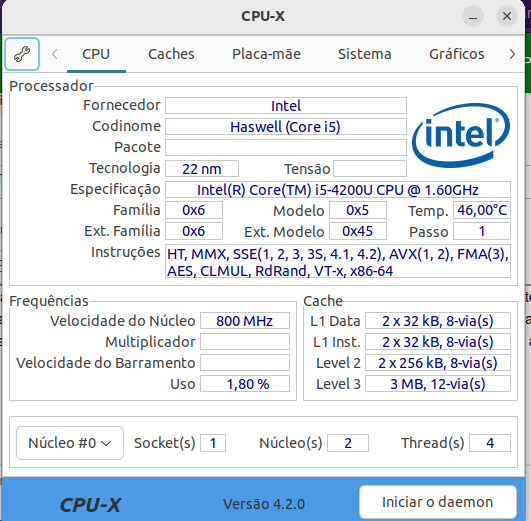Image resolution: width=531 pixels, height=521 pixels.
Task: Click the Velocidade do Núcleo 800 MHz field
Action: (245, 321)
